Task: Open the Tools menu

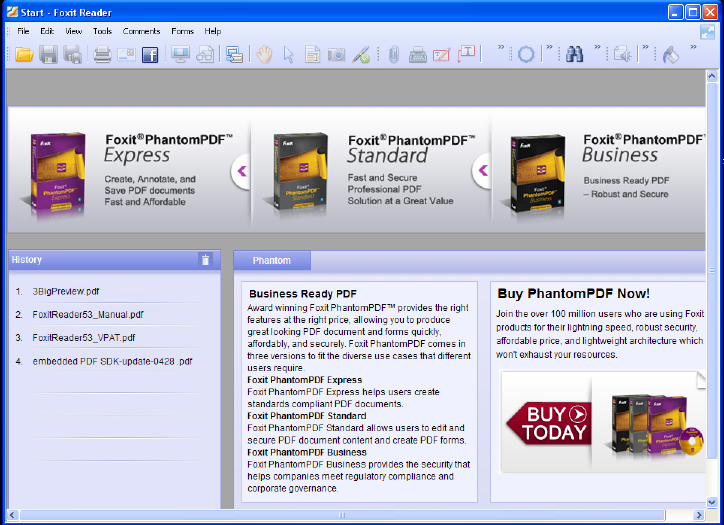Action: click(x=102, y=31)
